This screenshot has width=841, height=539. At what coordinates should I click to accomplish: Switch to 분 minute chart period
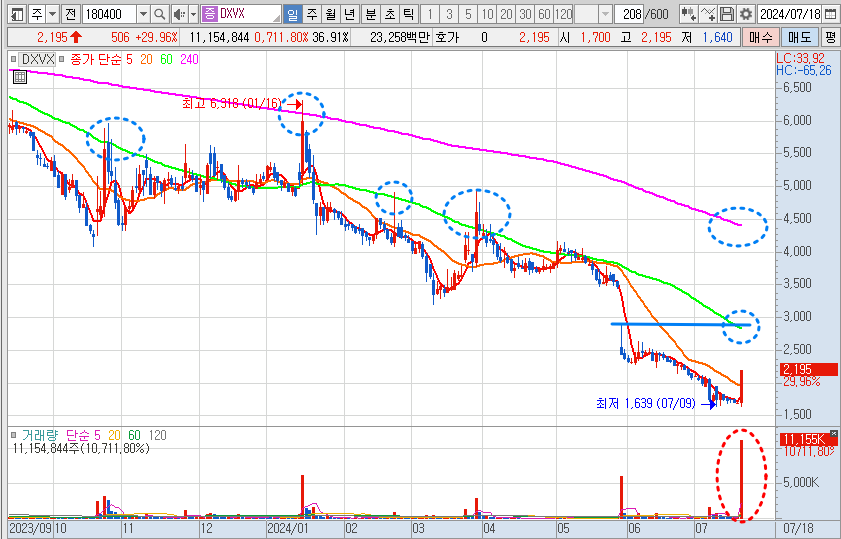[x=371, y=14]
